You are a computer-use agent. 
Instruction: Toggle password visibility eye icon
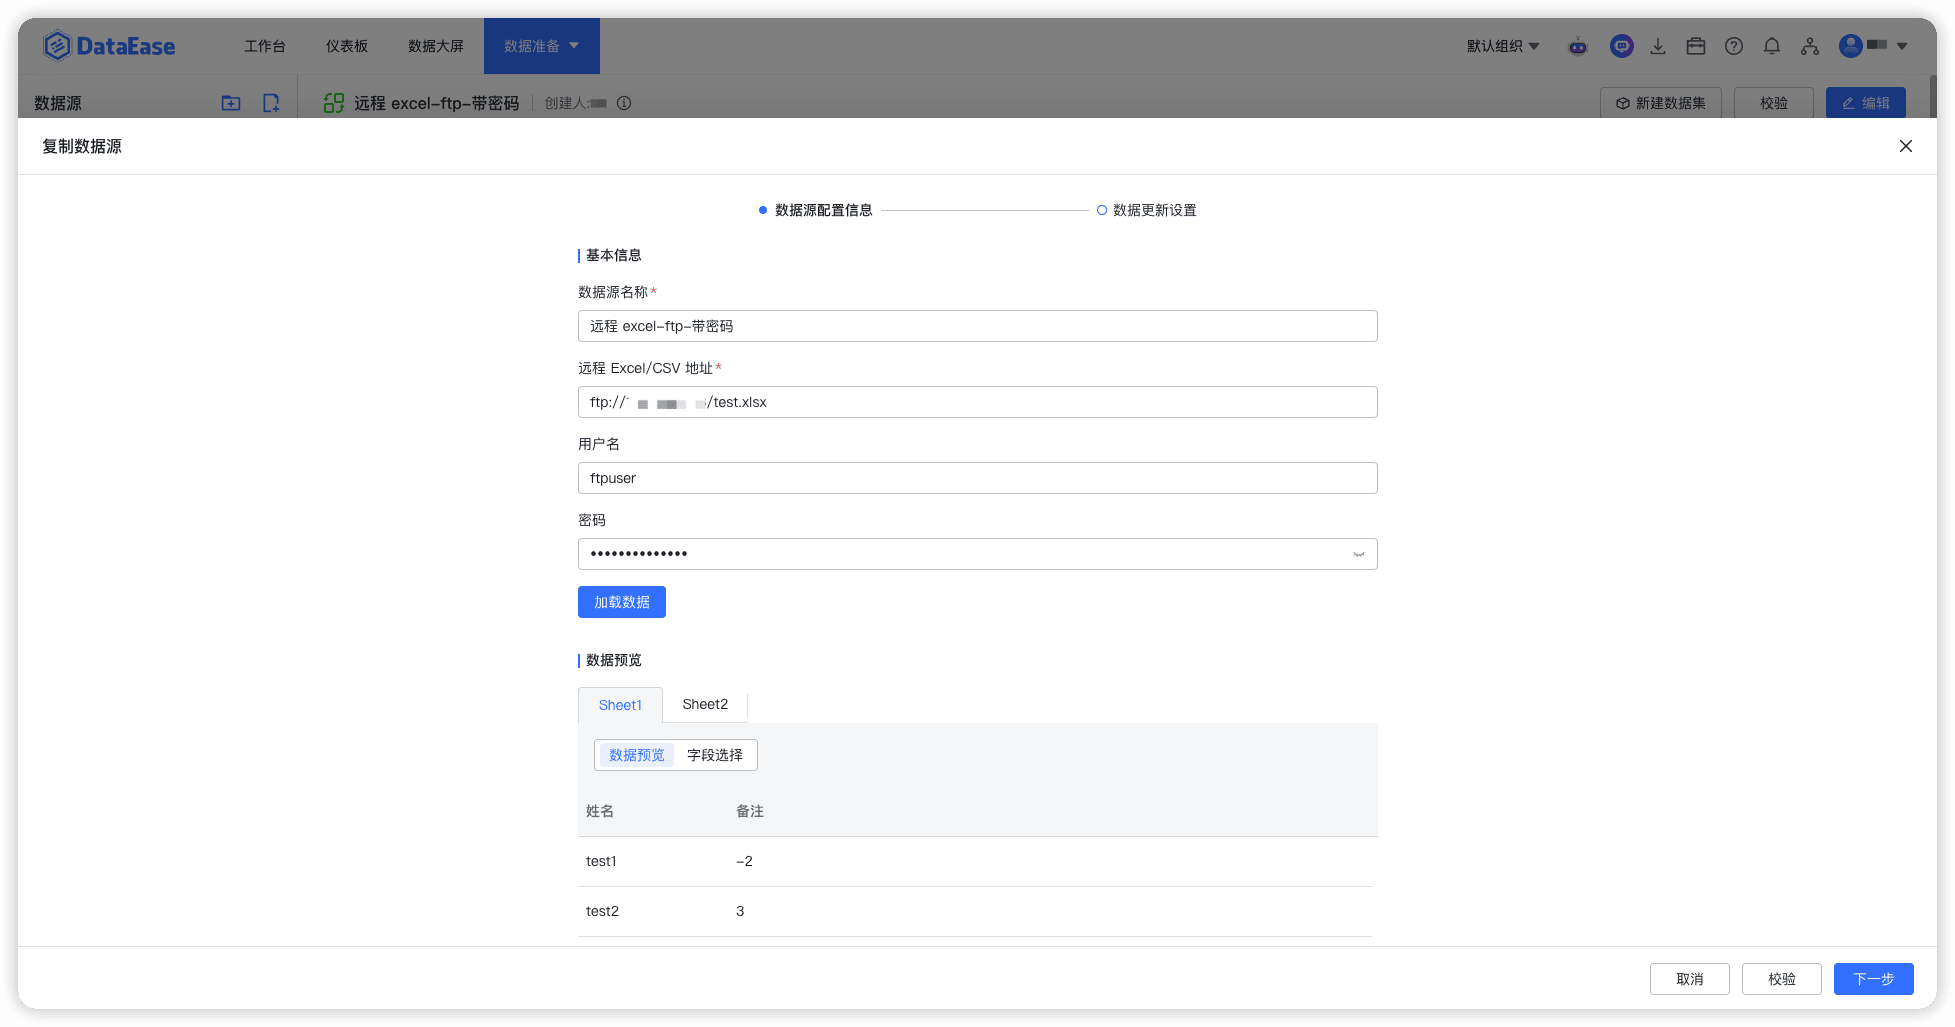click(x=1358, y=554)
